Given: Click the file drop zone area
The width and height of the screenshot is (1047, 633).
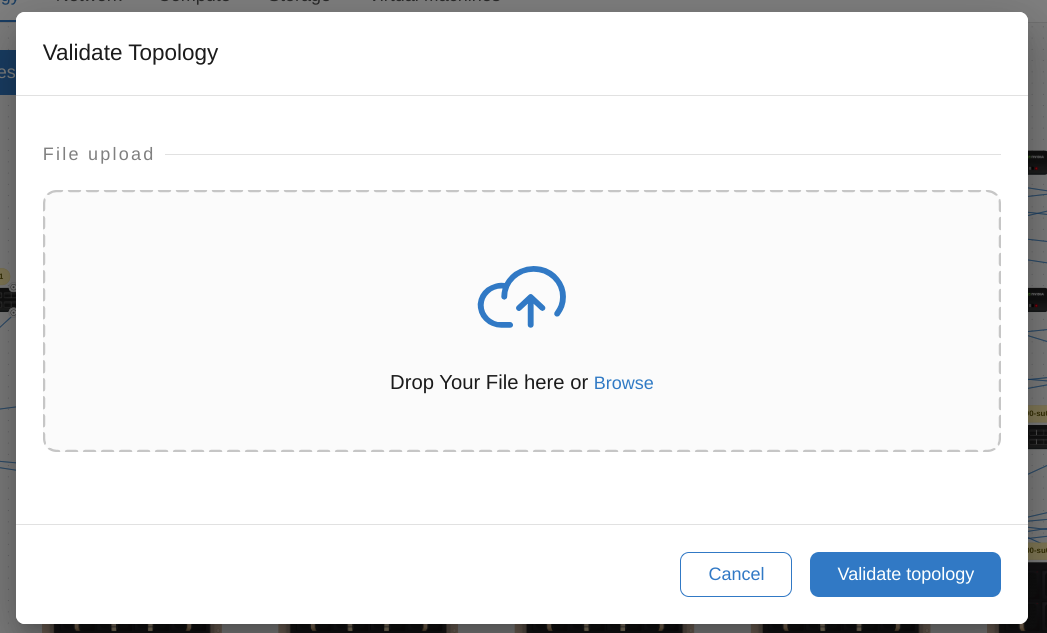Looking at the screenshot, I should click(521, 321).
